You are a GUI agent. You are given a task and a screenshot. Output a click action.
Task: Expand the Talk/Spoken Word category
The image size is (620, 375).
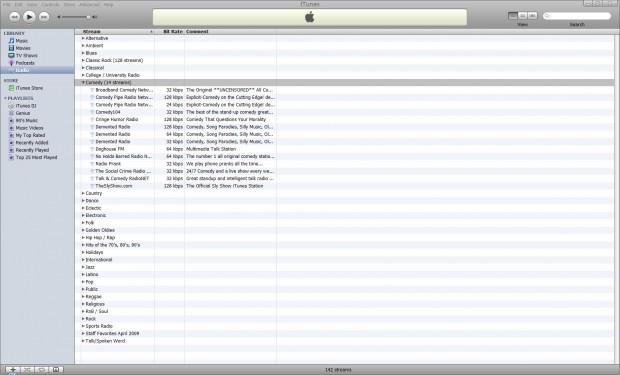coord(83,341)
